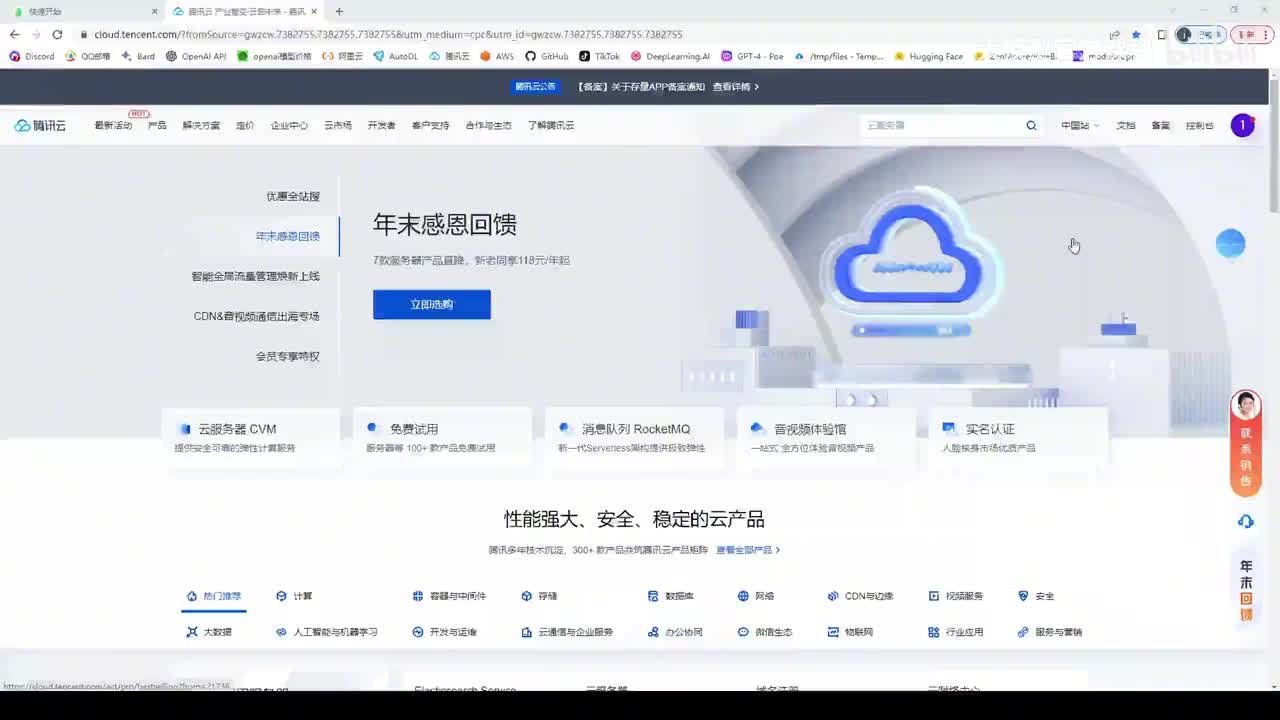This screenshot has width=1280, height=720.
Task: Open 云市场 in the navigation bar
Action: tap(338, 125)
